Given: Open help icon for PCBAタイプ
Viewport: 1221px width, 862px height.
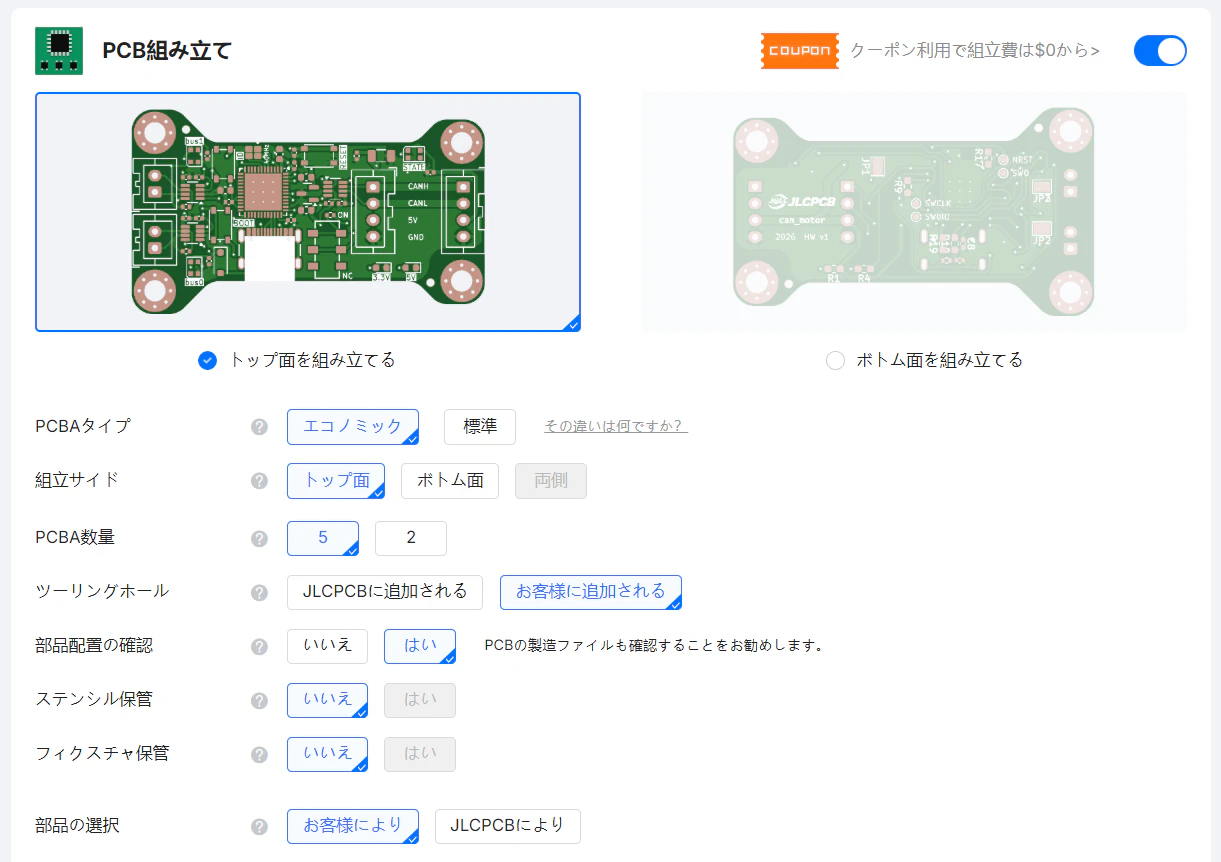Looking at the screenshot, I should point(259,427).
